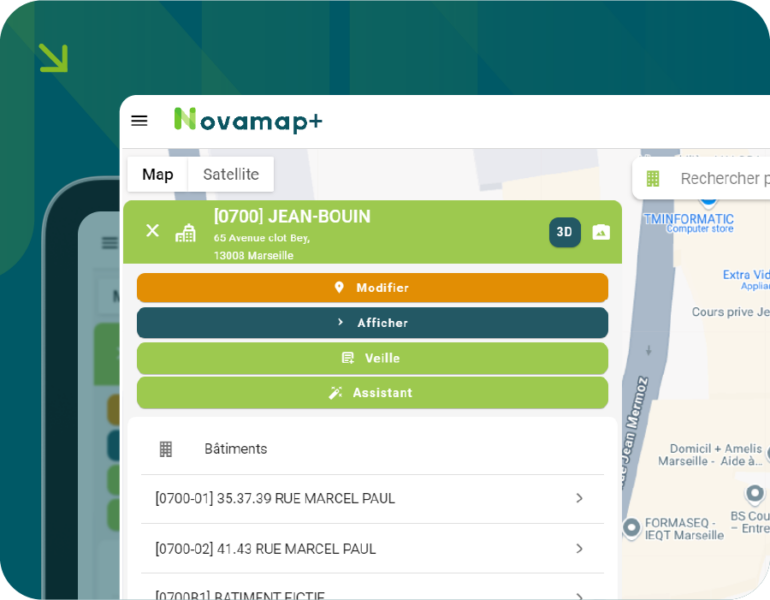Screen dimensions: 770x600
Task: Click the Domicil + Amelis Marseille place label
Action: pyautogui.click(x=710, y=455)
